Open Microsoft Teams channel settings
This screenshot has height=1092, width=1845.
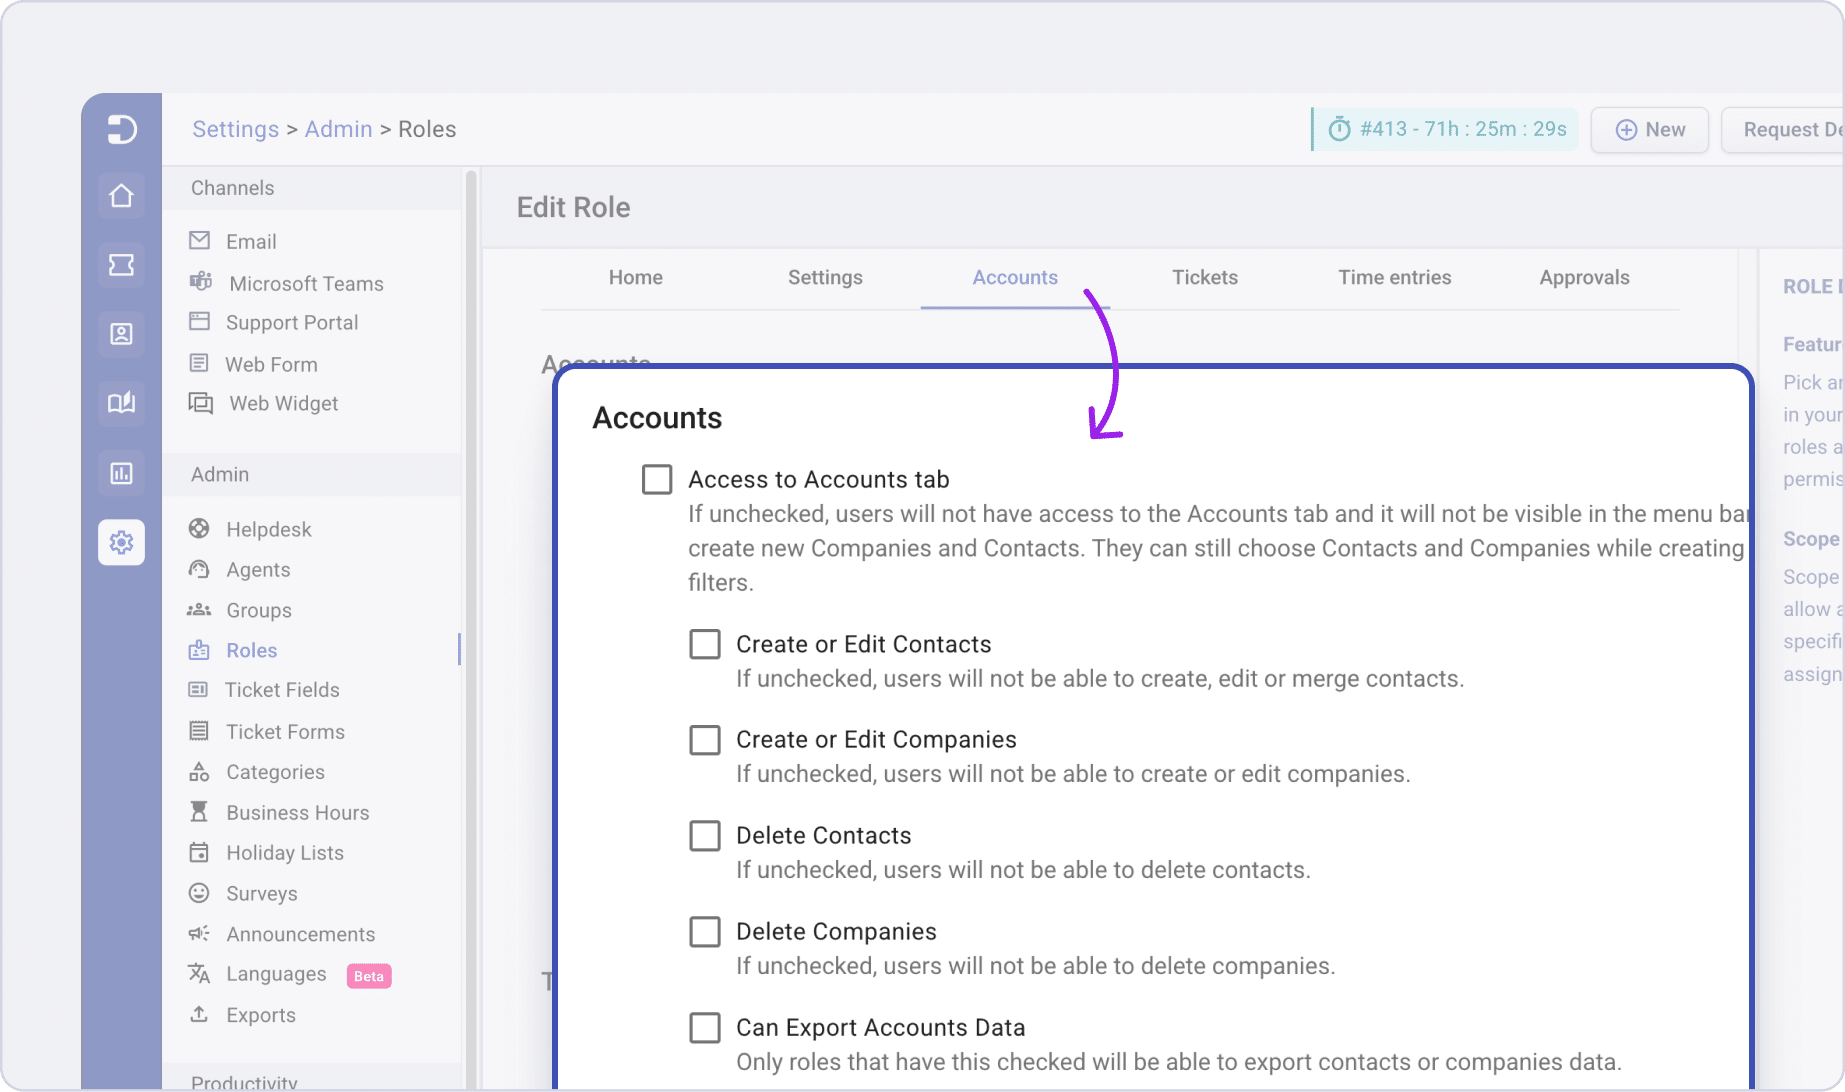pos(306,283)
